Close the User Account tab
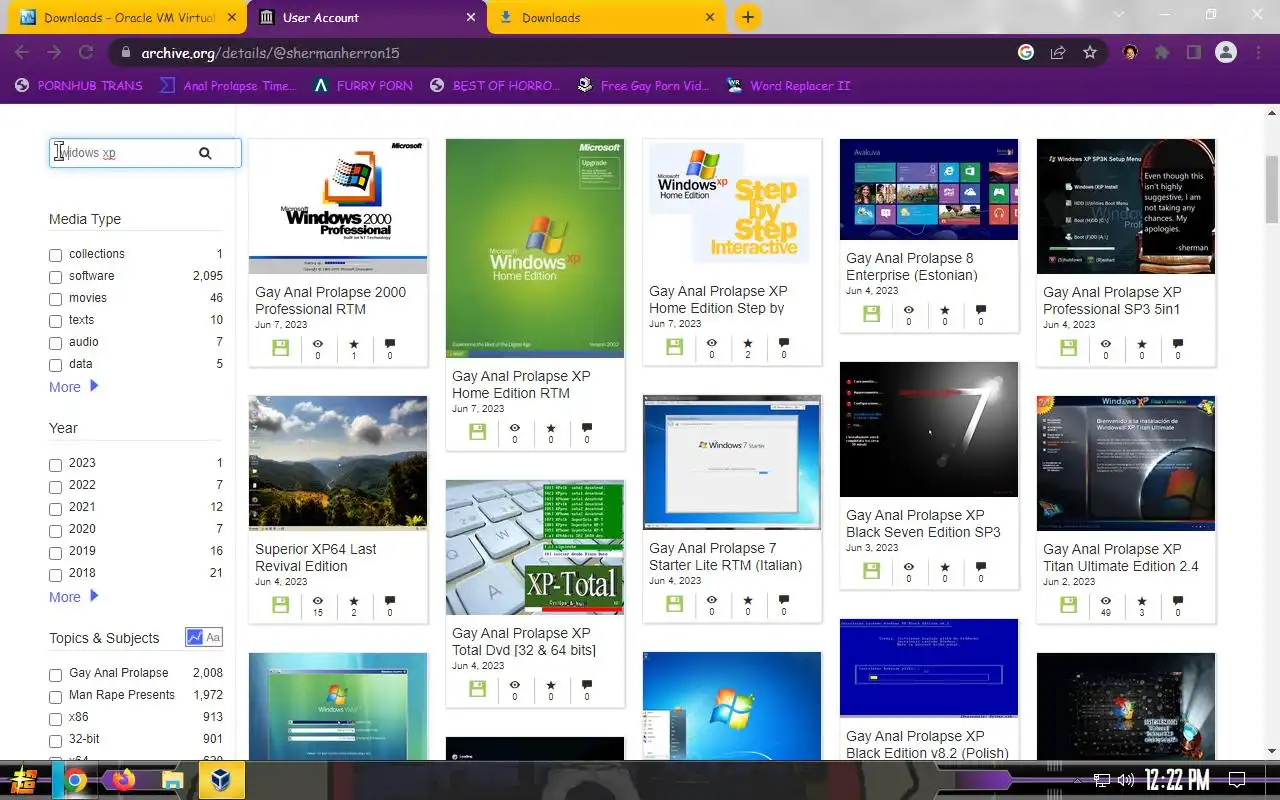 tap(471, 17)
